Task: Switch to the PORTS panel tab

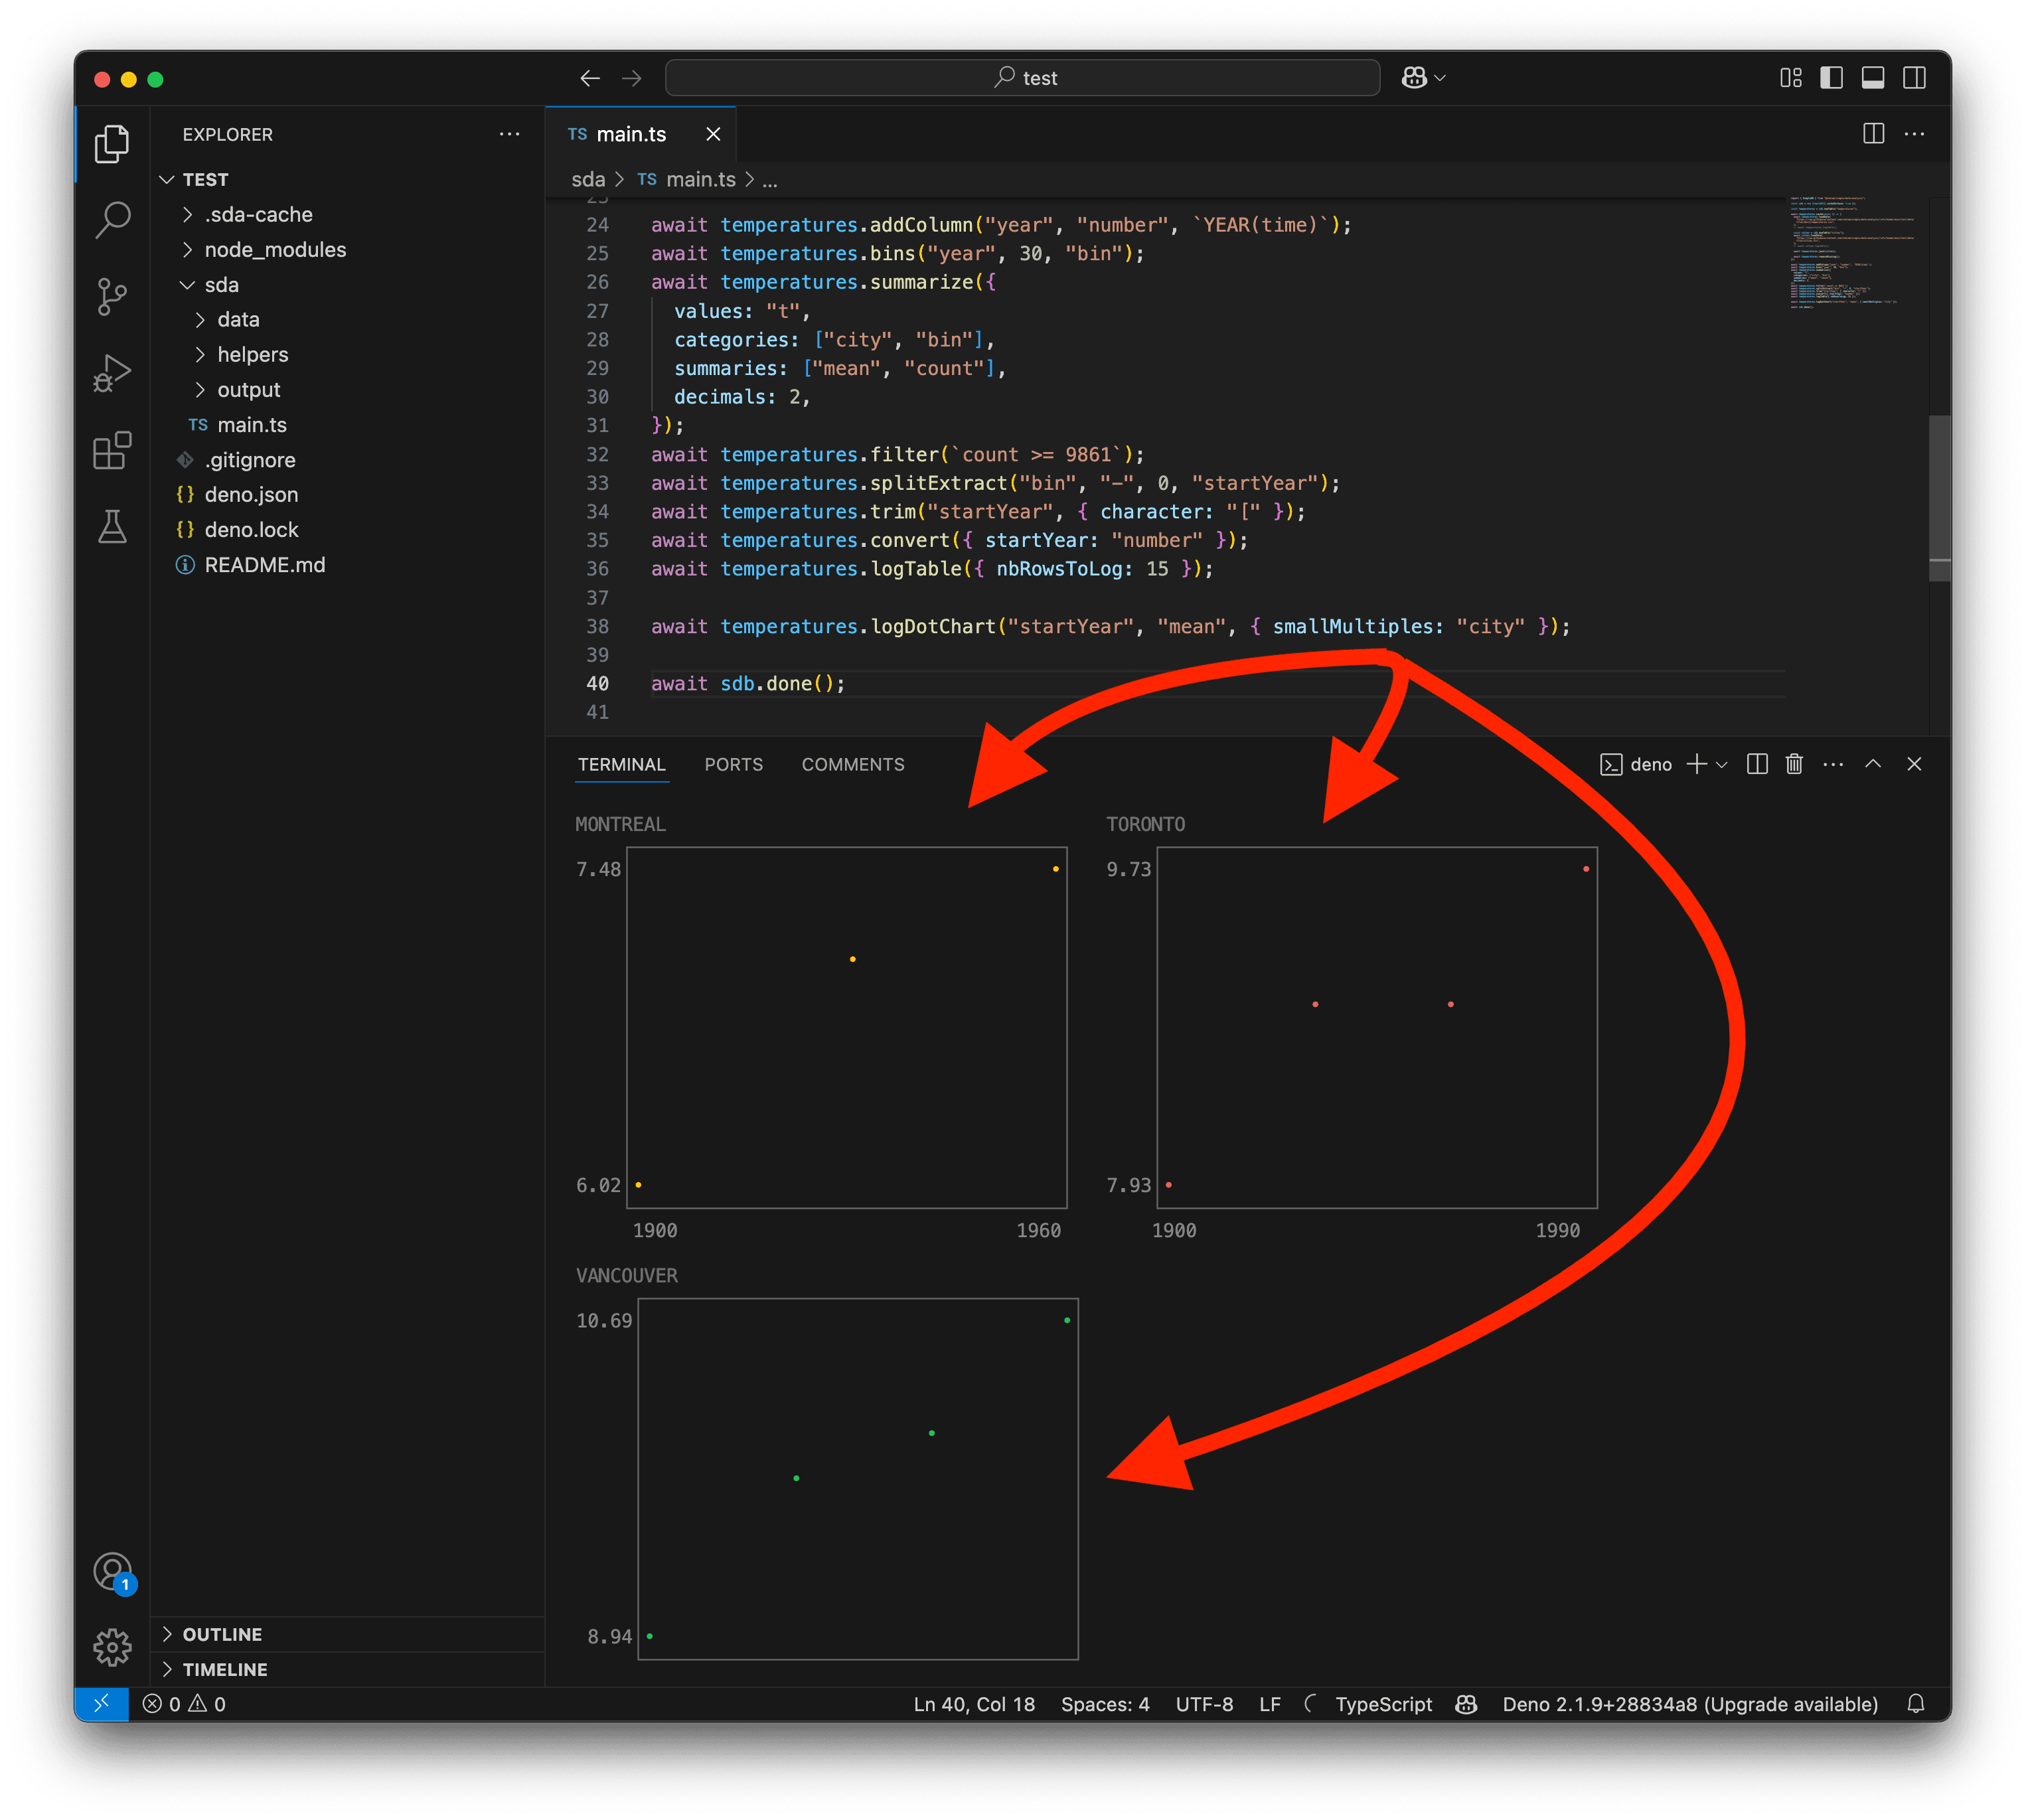Action: point(733,764)
